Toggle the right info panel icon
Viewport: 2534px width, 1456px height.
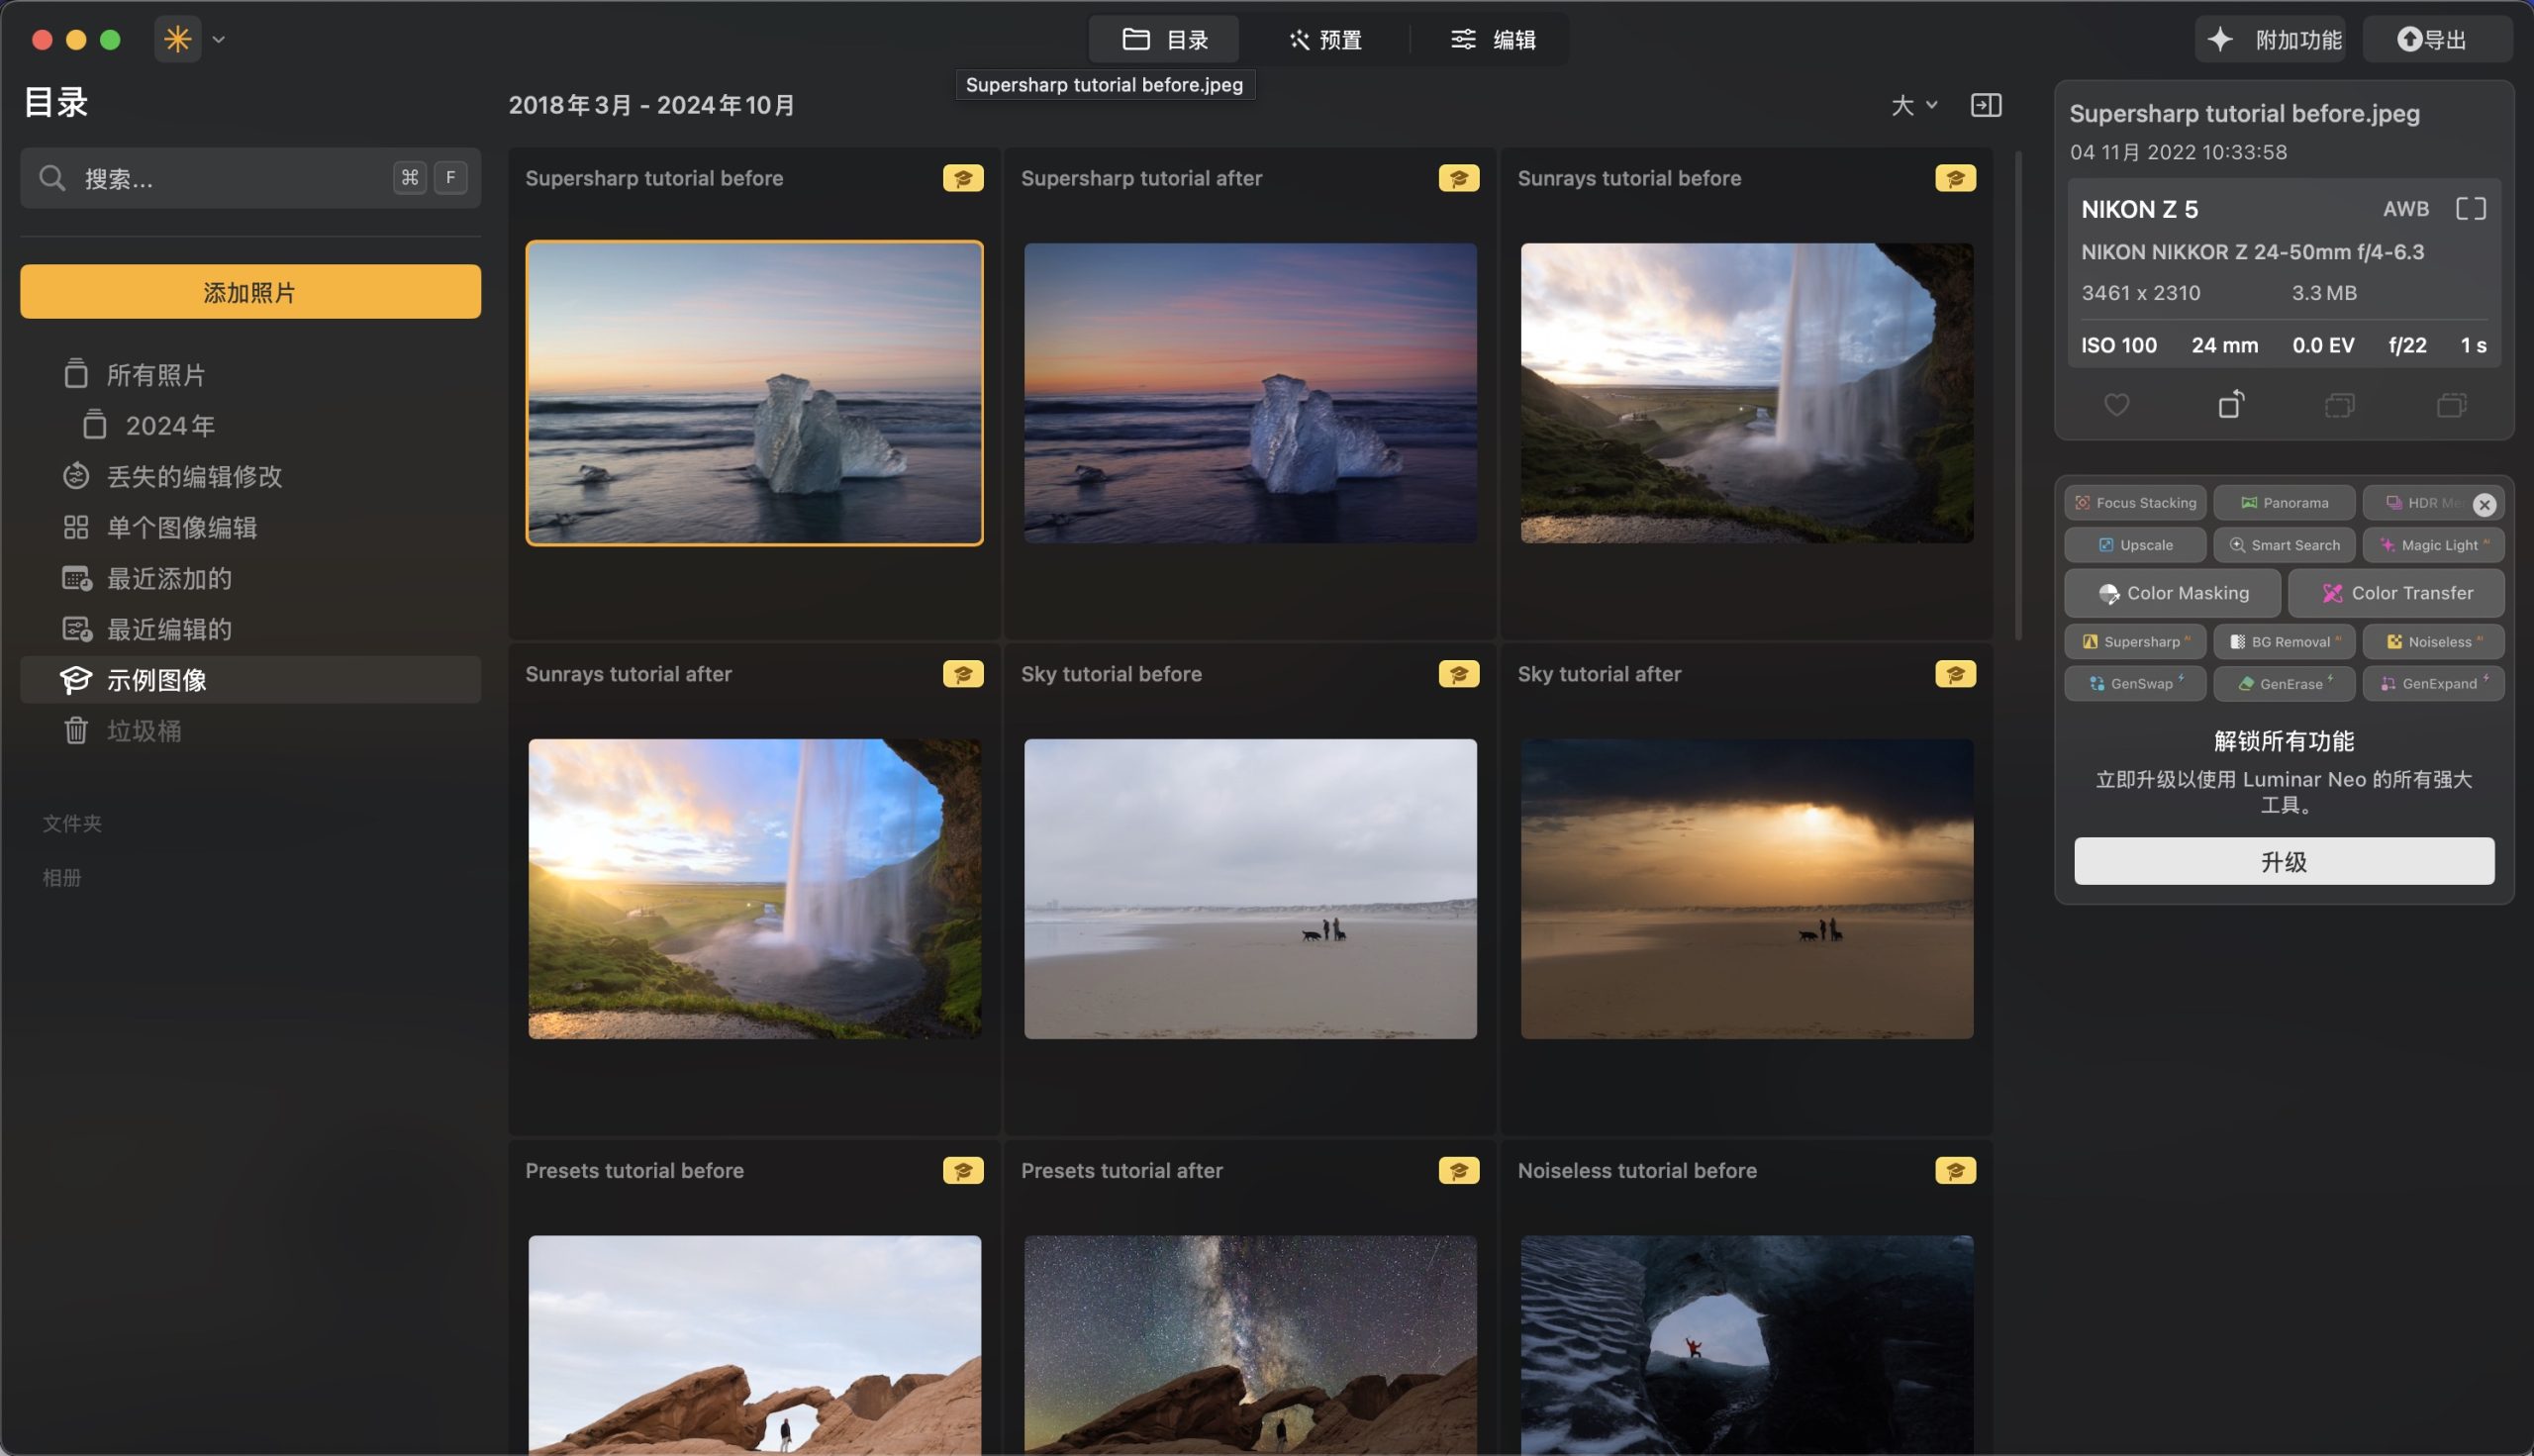coord(1986,105)
